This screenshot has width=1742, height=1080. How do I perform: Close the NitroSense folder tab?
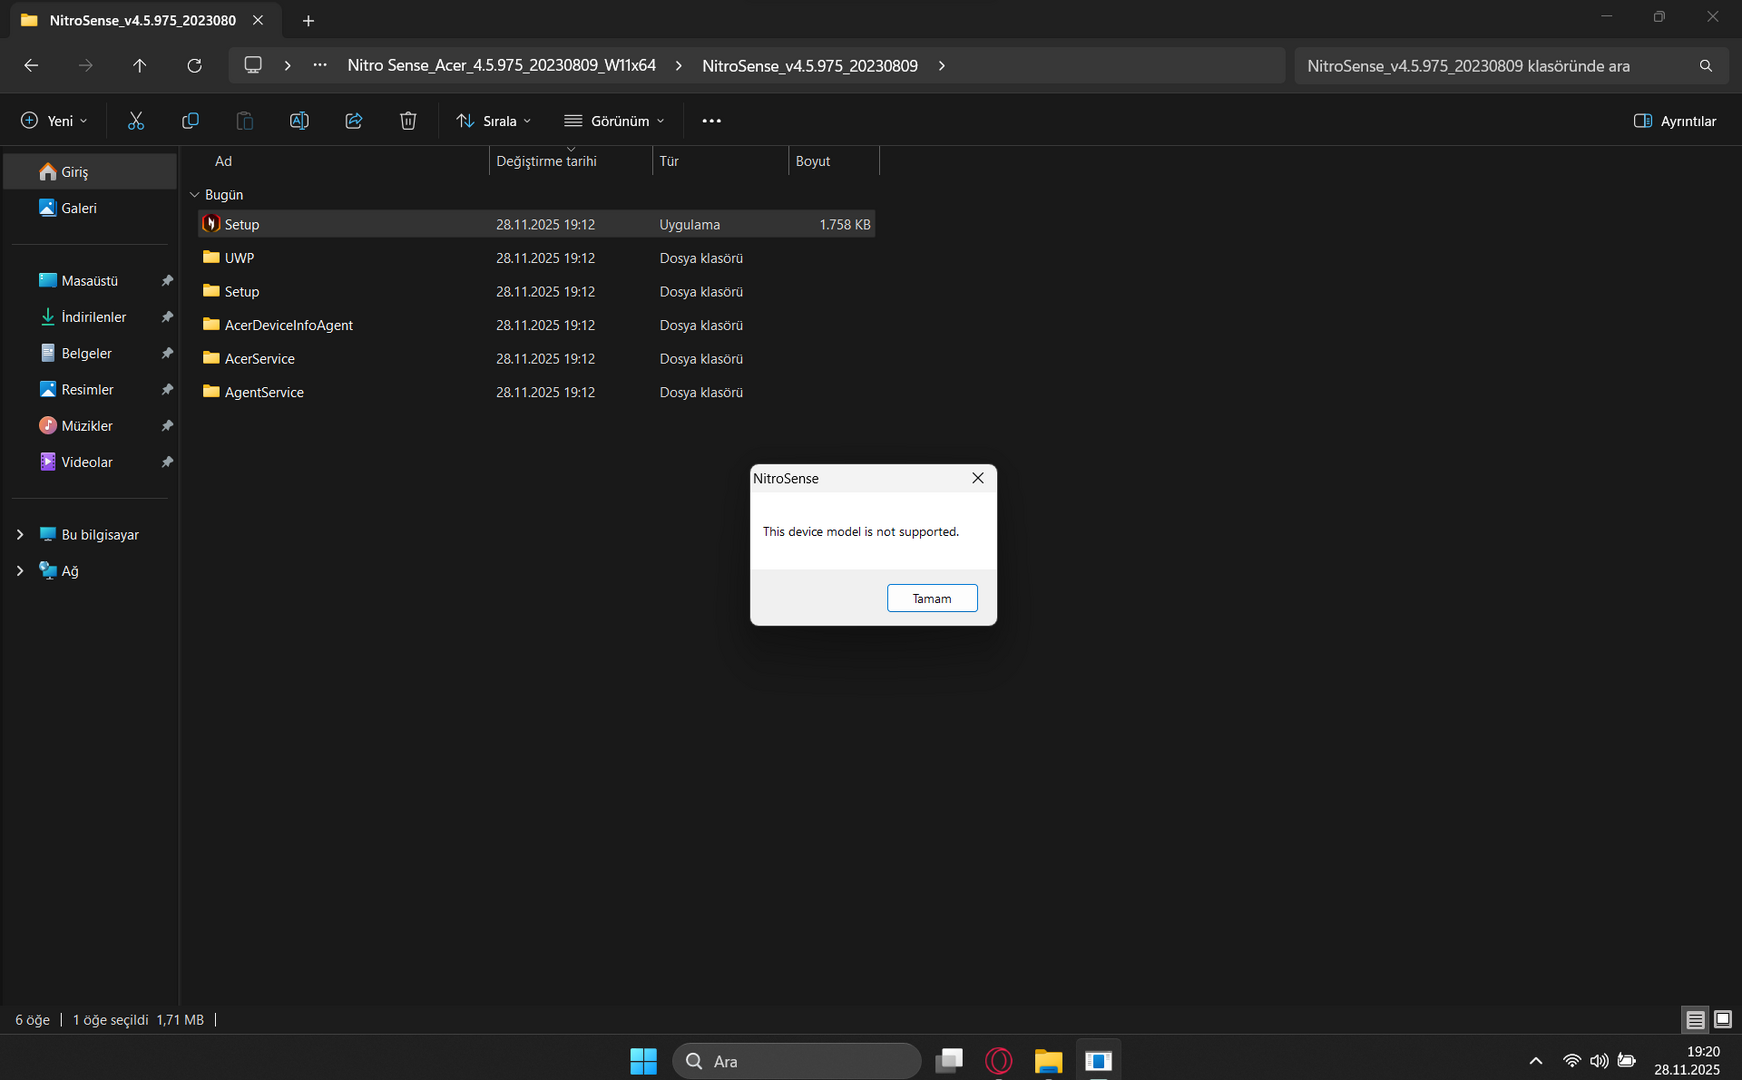click(258, 20)
